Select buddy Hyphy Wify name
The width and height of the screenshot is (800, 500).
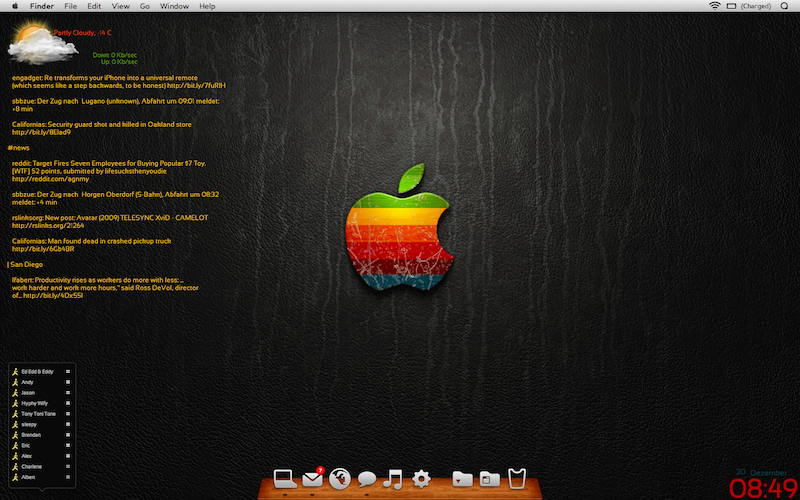35,403
